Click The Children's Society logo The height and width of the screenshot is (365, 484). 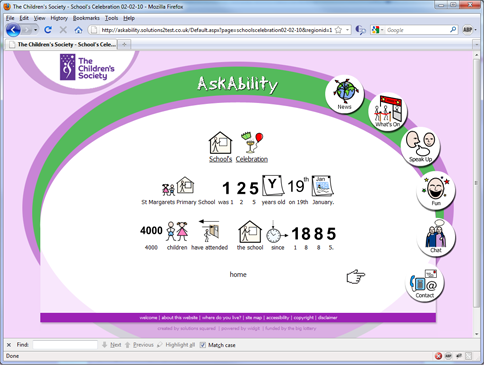87,68
